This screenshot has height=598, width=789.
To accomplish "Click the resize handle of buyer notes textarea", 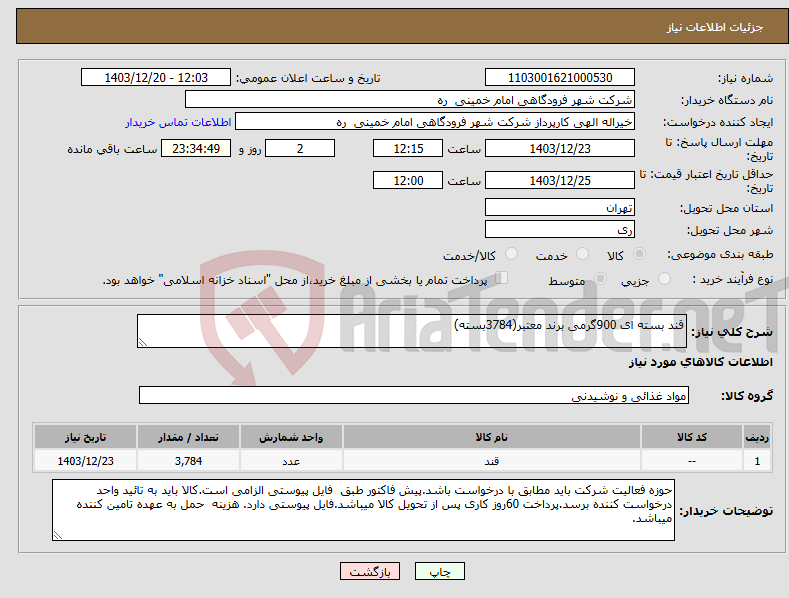I will [x=58, y=535].
